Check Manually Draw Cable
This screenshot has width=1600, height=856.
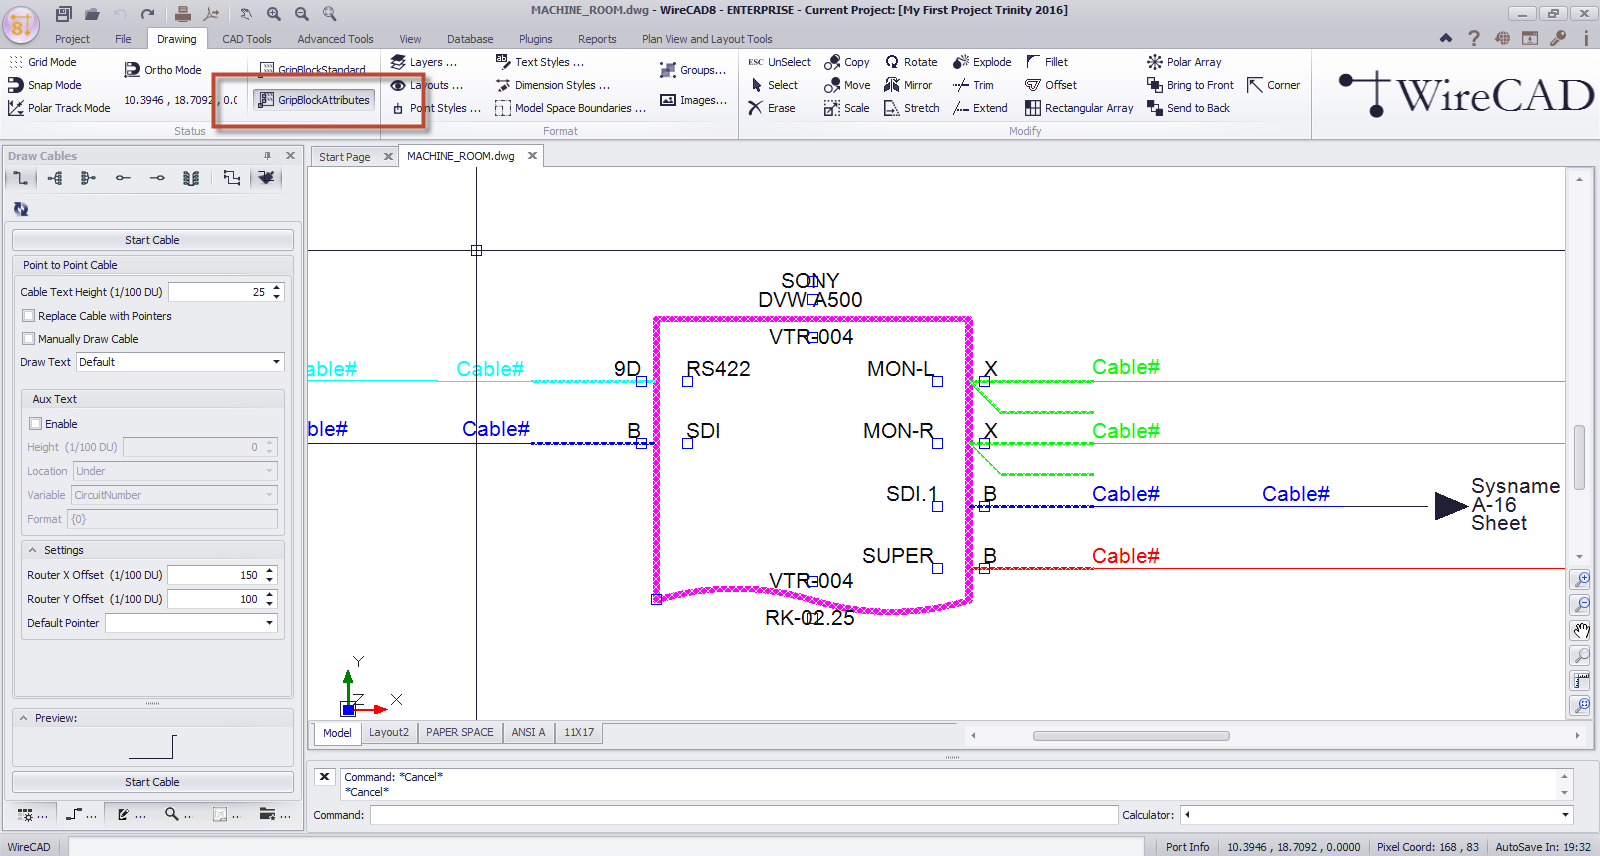pyautogui.click(x=29, y=339)
